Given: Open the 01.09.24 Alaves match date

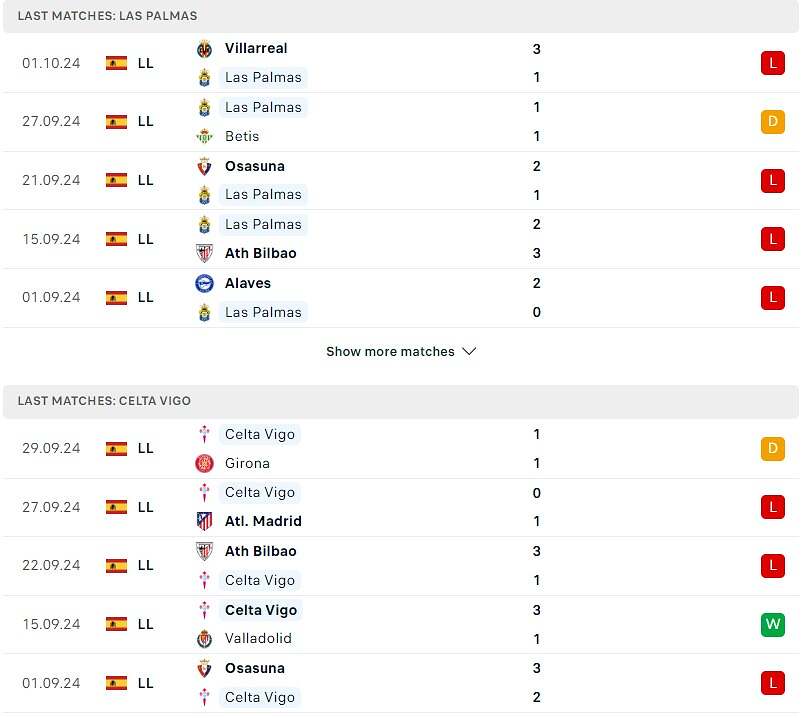Looking at the screenshot, I should [51, 299].
